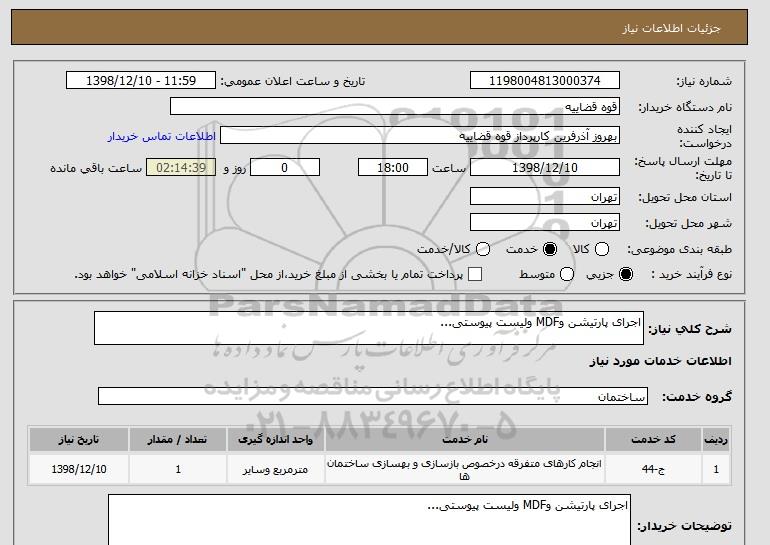Select the کالا/خدمت radio button
The width and height of the screenshot is (770, 545).
point(483,249)
